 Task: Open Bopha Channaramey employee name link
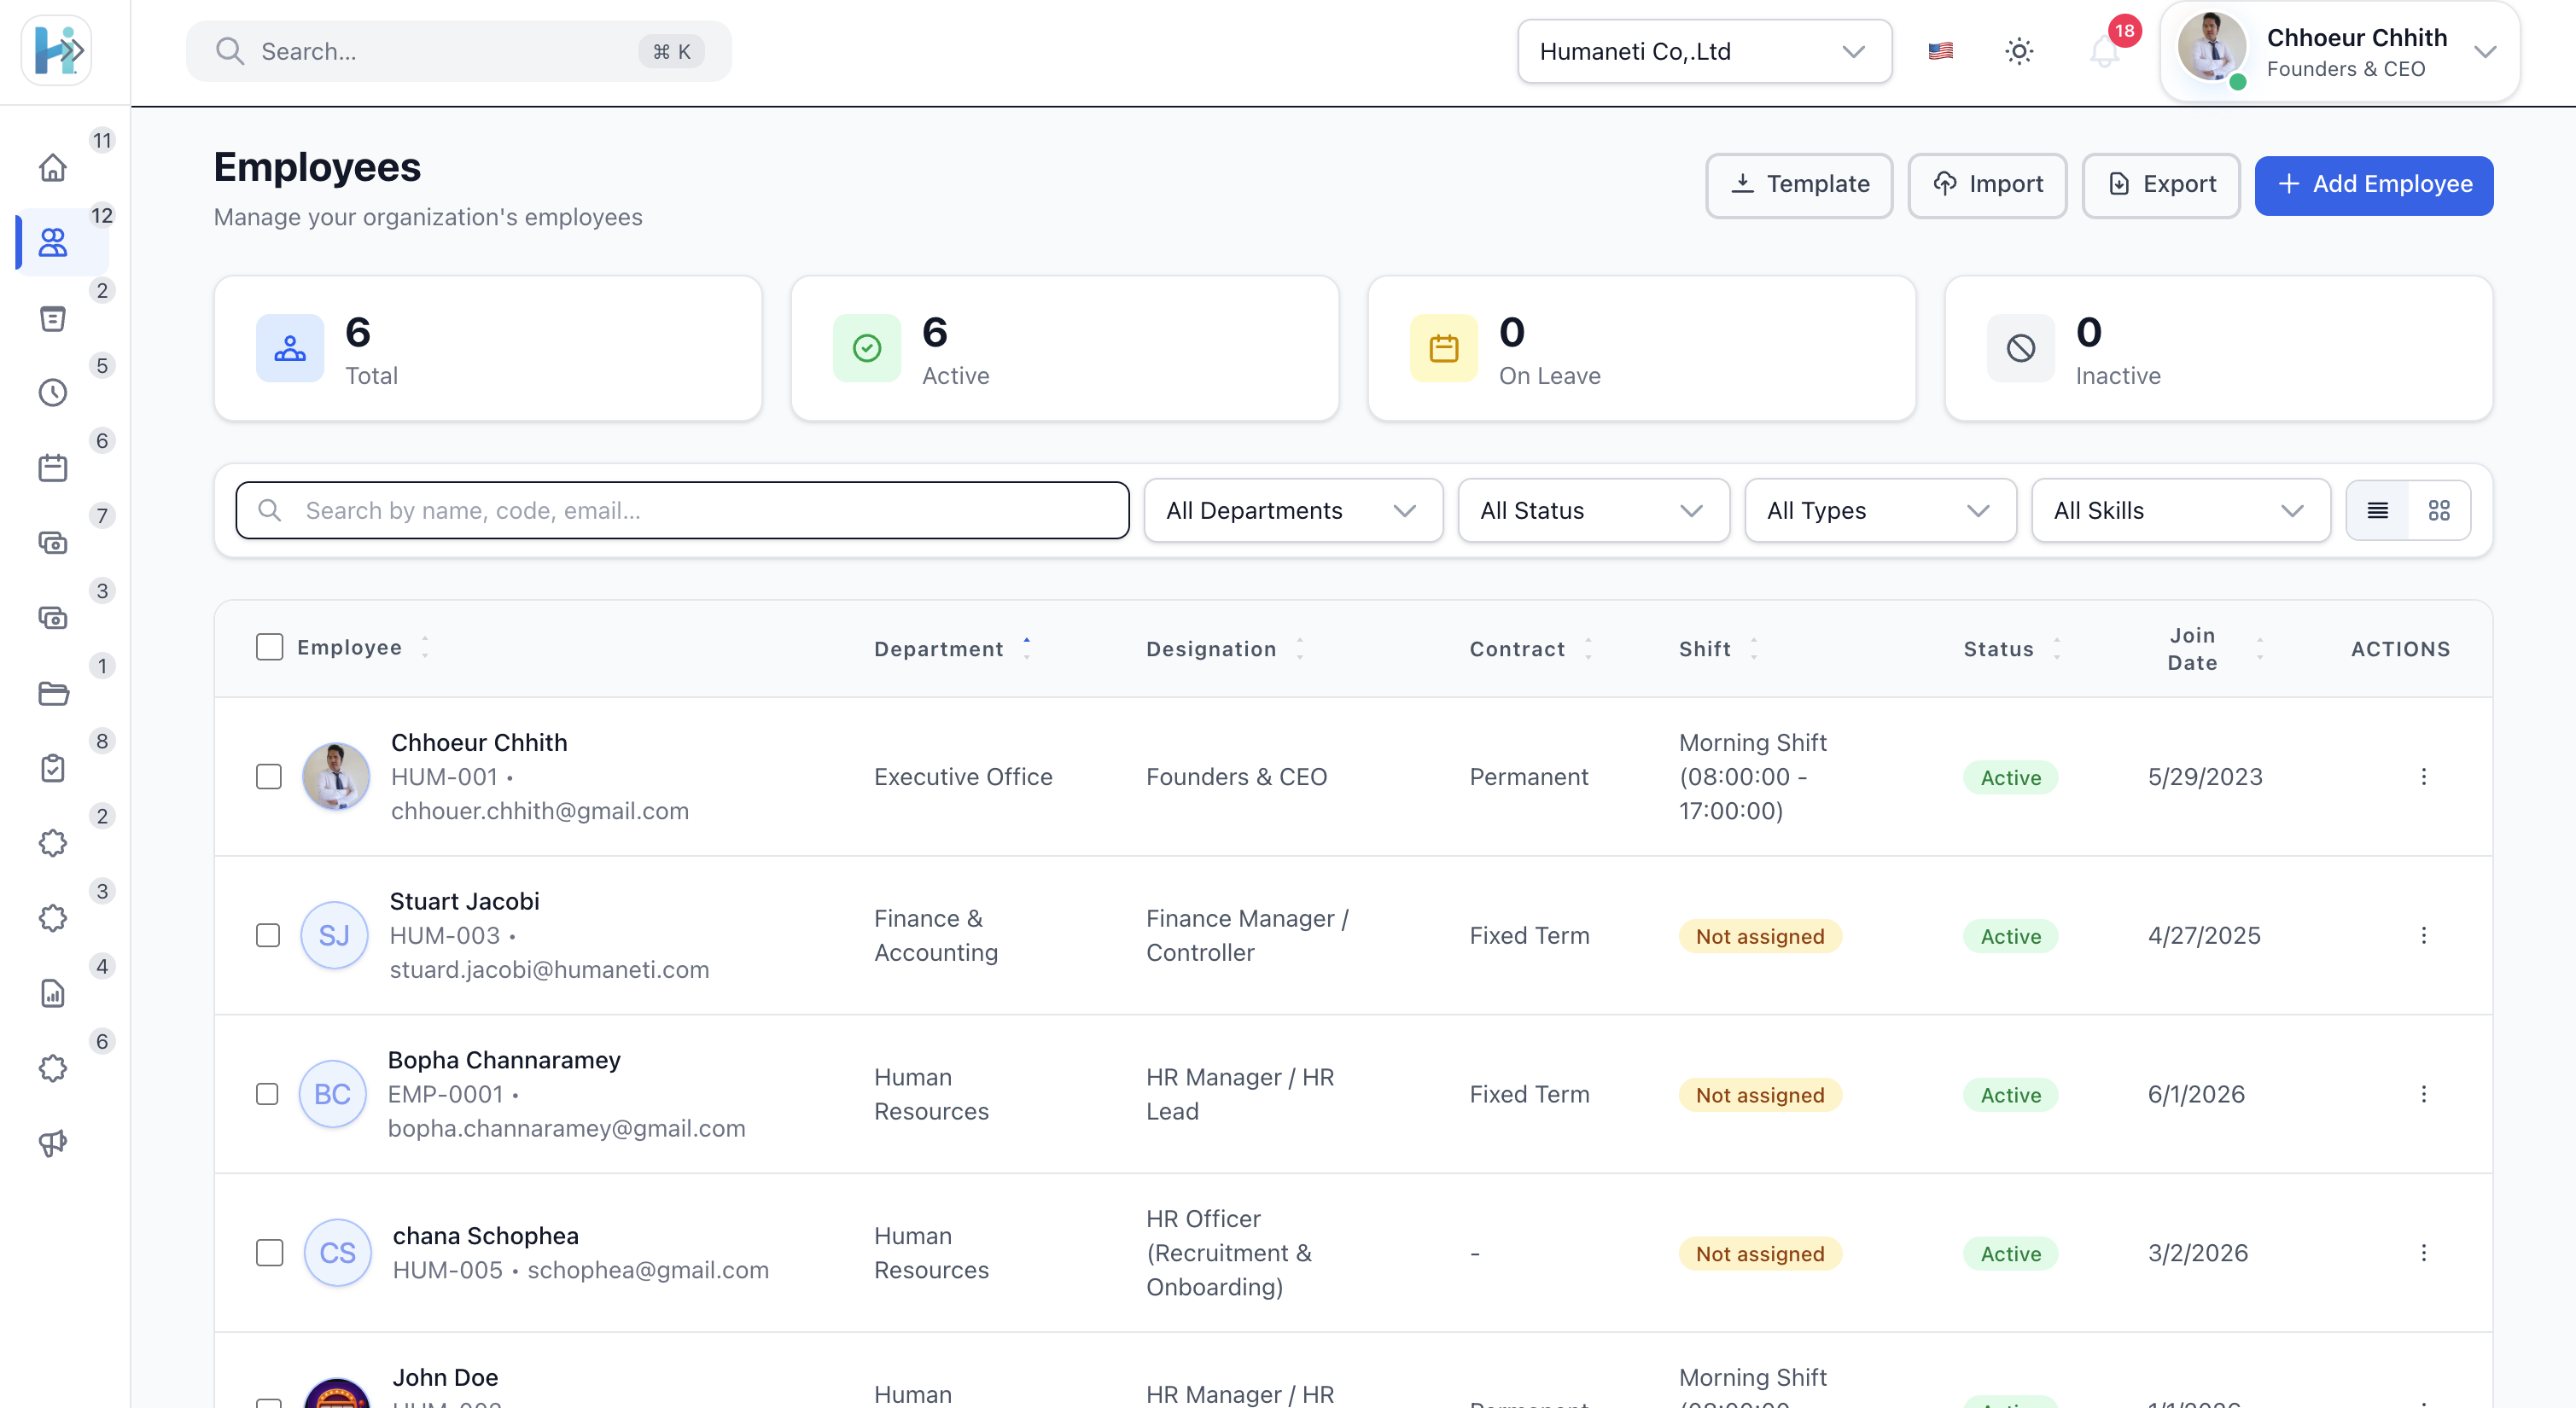[x=504, y=1059]
